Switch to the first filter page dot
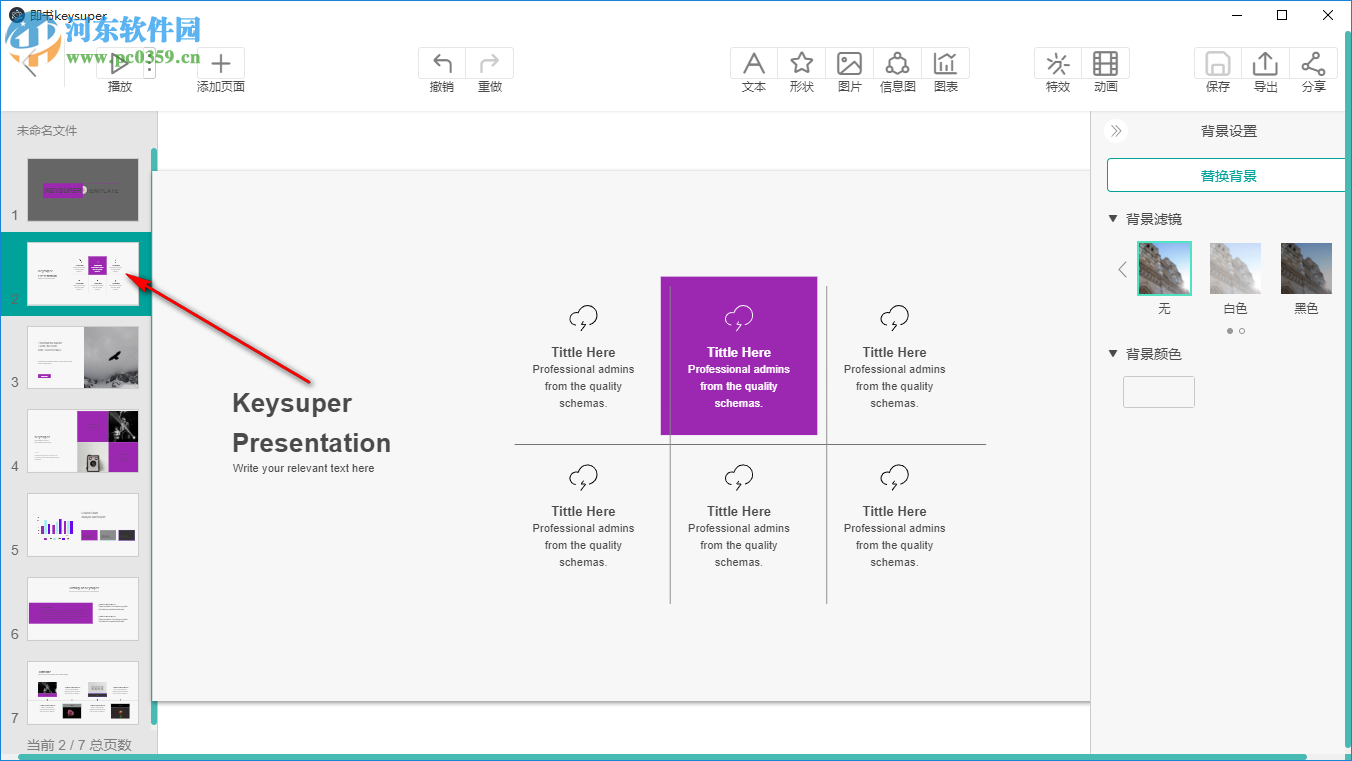The image size is (1352, 761). coord(1230,331)
